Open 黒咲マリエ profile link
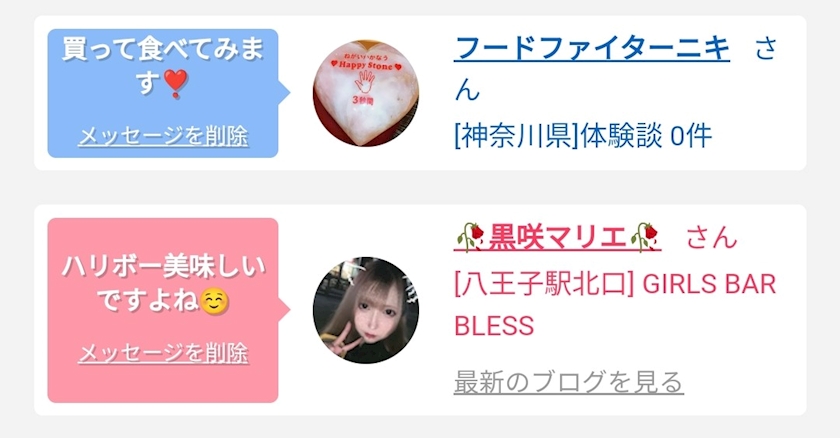This screenshot has height=438, width=840. pyautogui.click(x=558, y=237)
